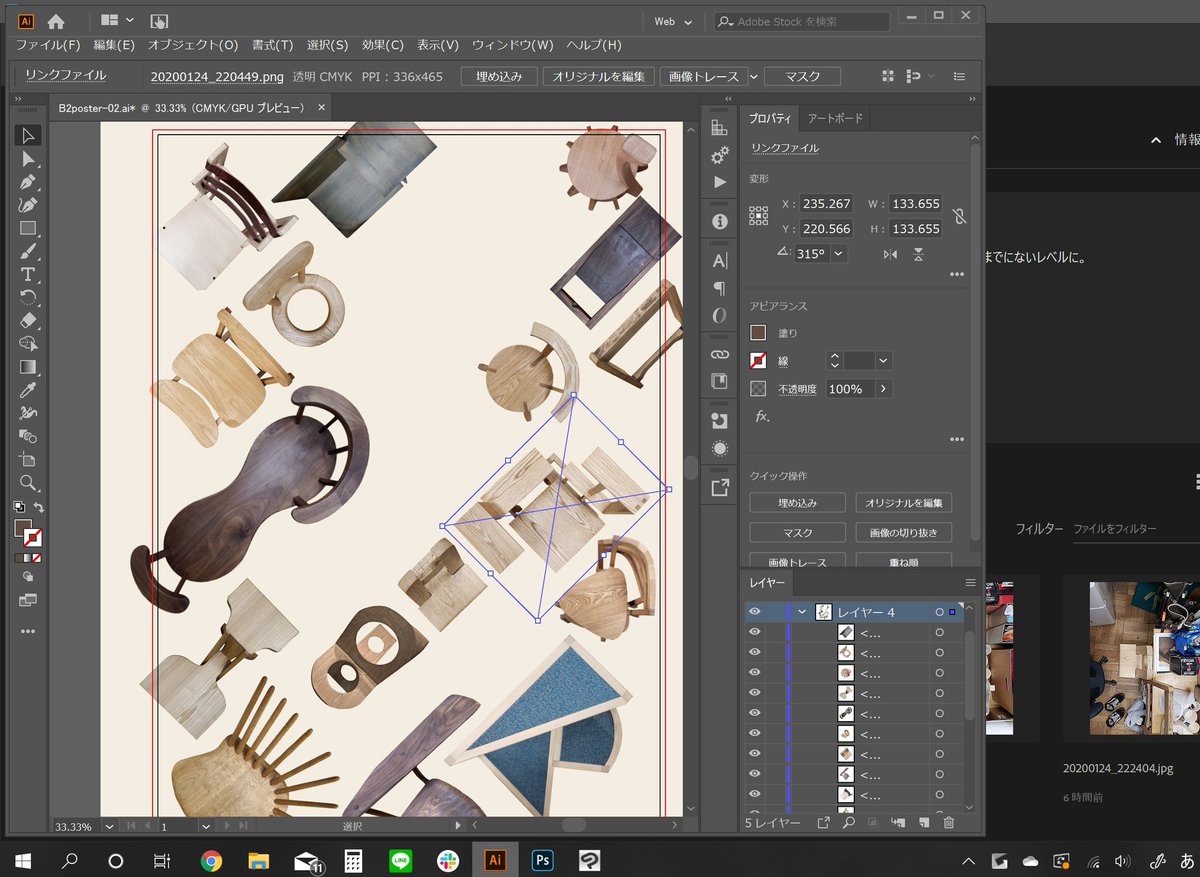Open the rotation angle dropdown

(838, 254)
